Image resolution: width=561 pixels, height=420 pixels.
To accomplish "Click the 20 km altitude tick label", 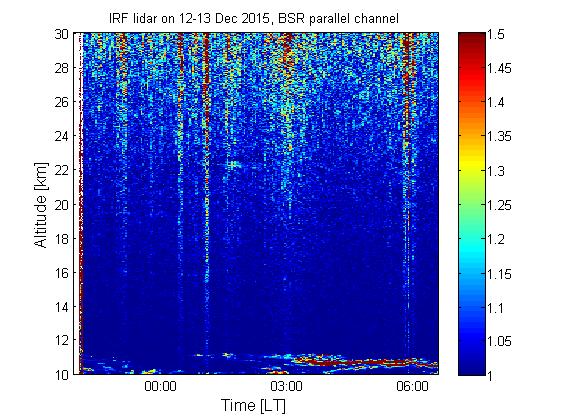I will tap(61, 205).
